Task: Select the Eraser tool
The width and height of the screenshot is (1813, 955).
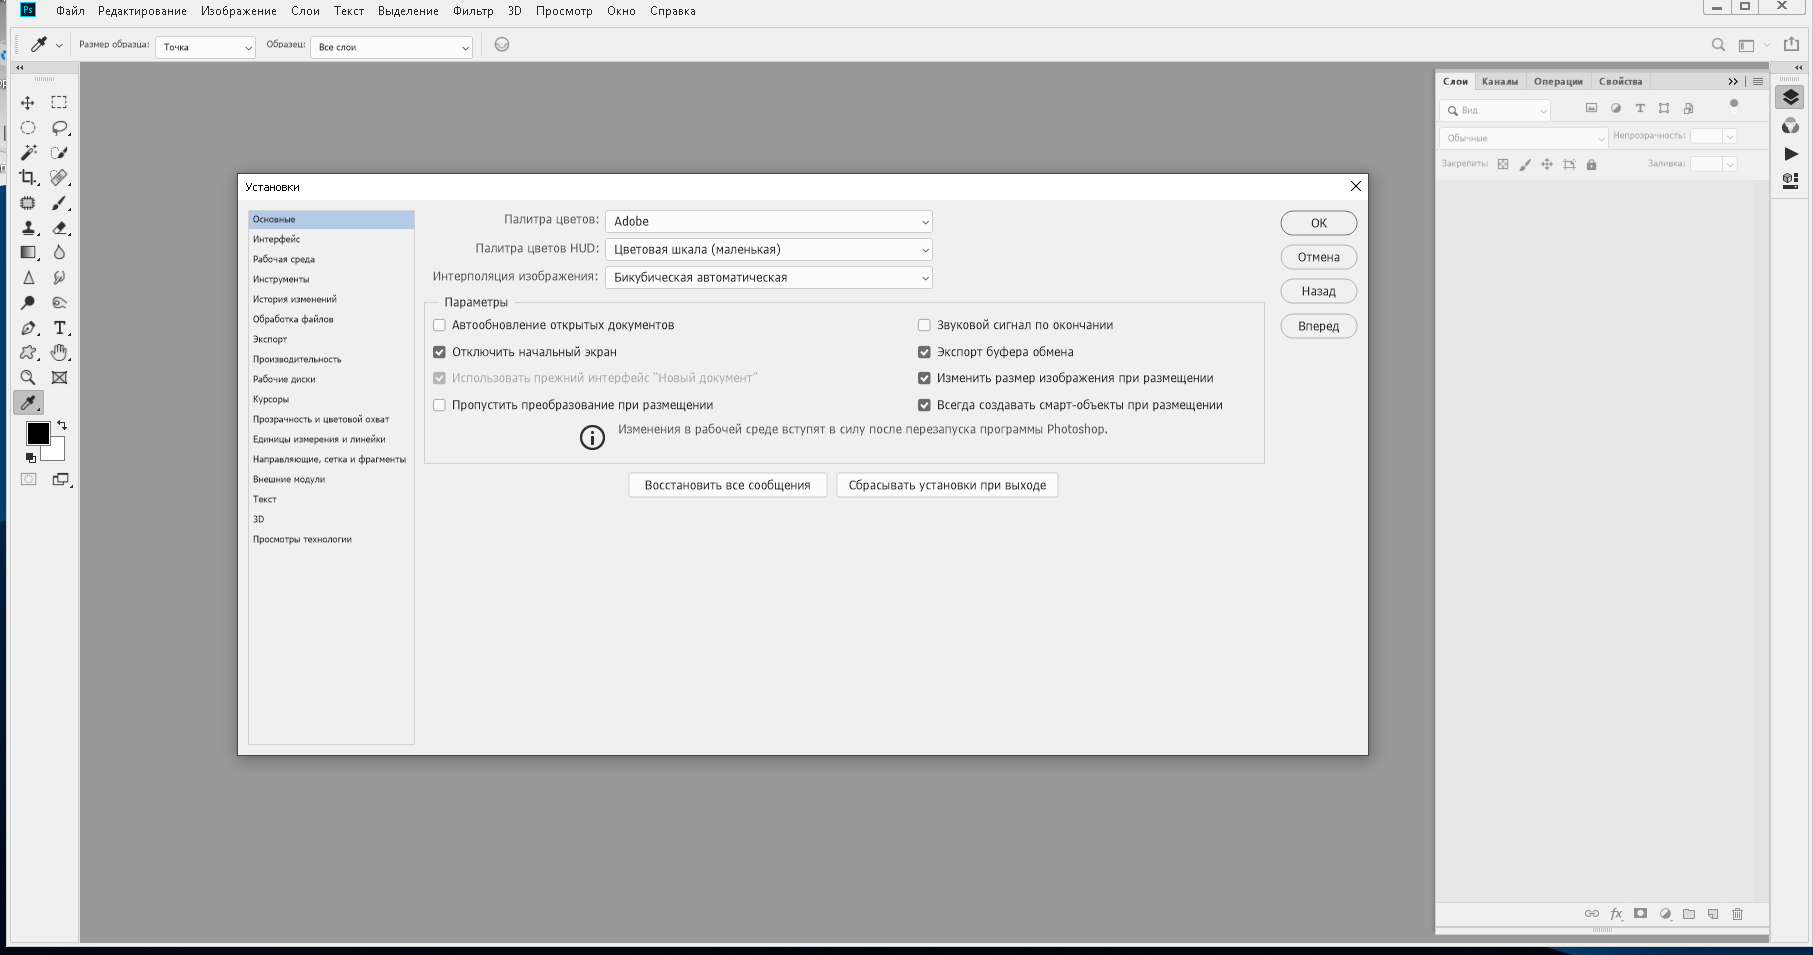Action: [59, 228]
